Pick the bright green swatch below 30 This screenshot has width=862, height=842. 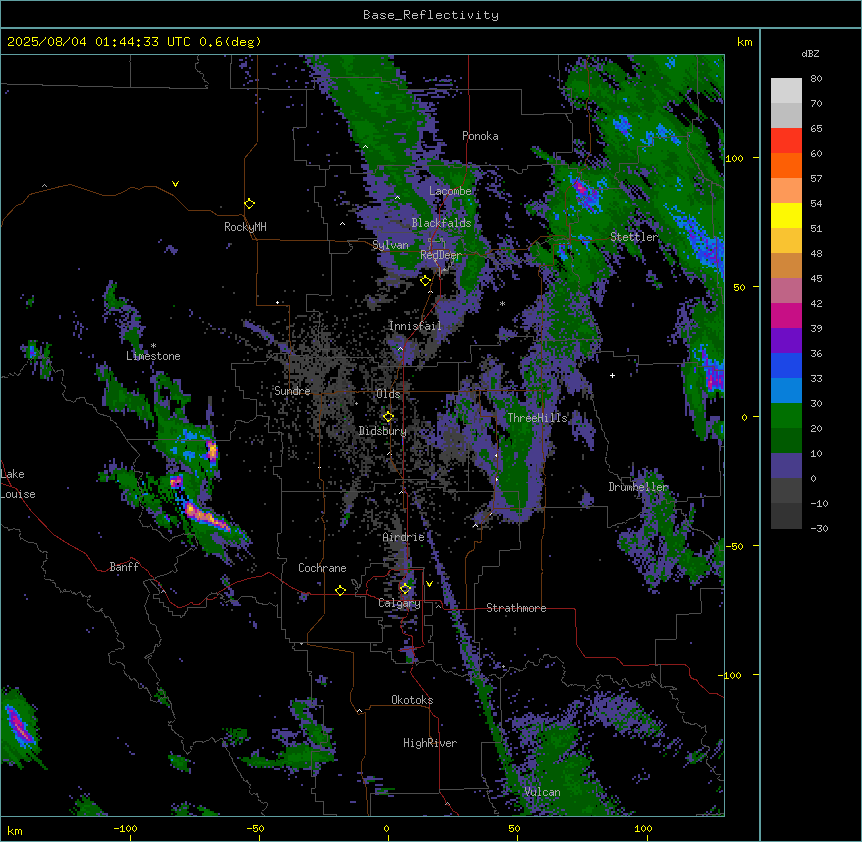click(x=786, y=416)
